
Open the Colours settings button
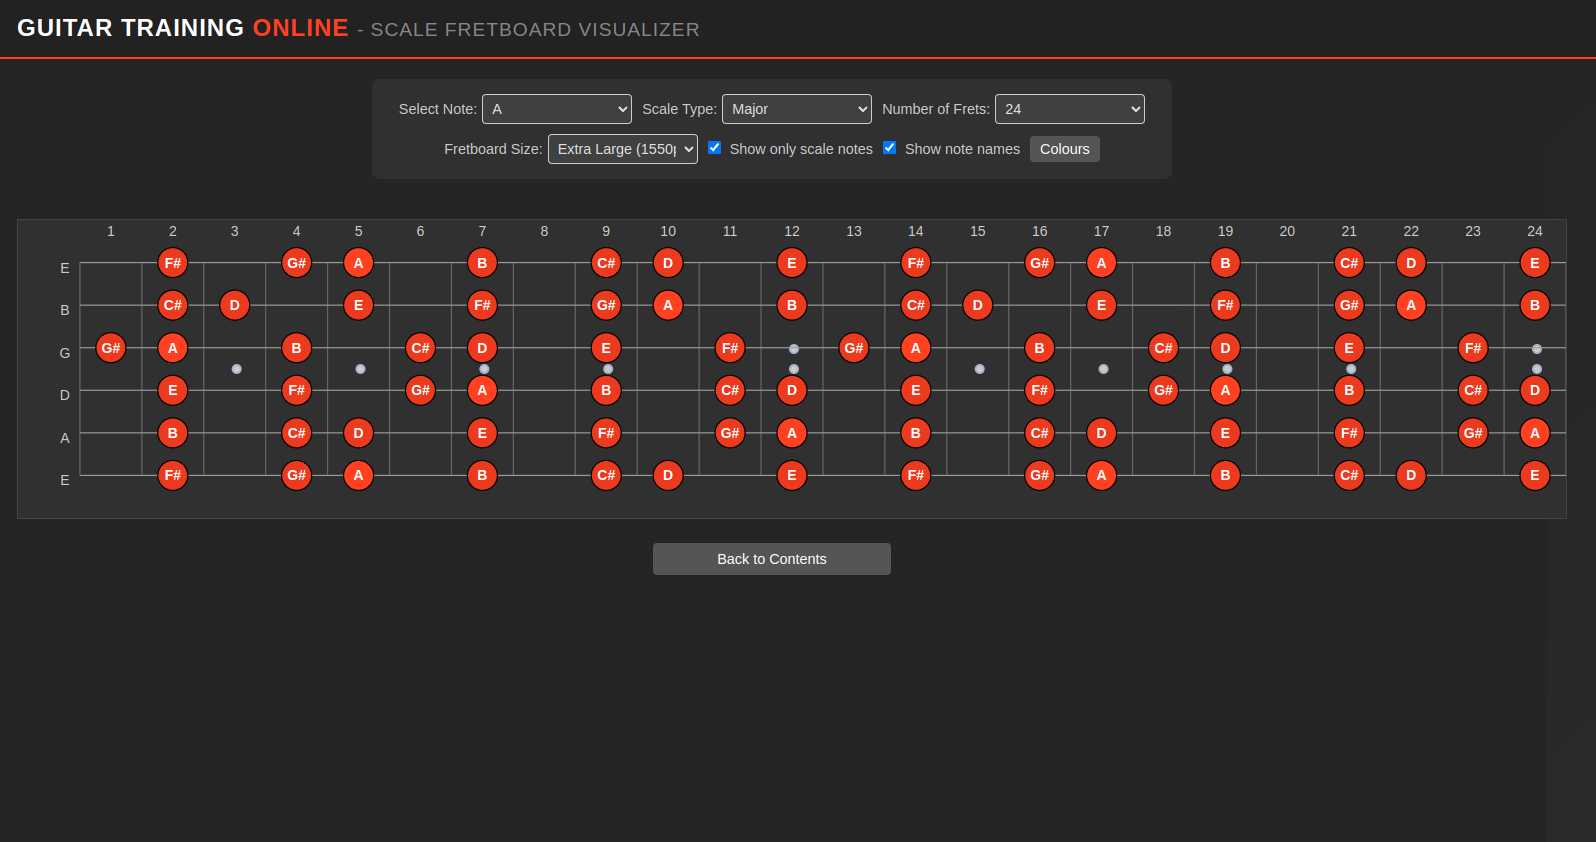pyautogui.click(x=1065, y=149)
